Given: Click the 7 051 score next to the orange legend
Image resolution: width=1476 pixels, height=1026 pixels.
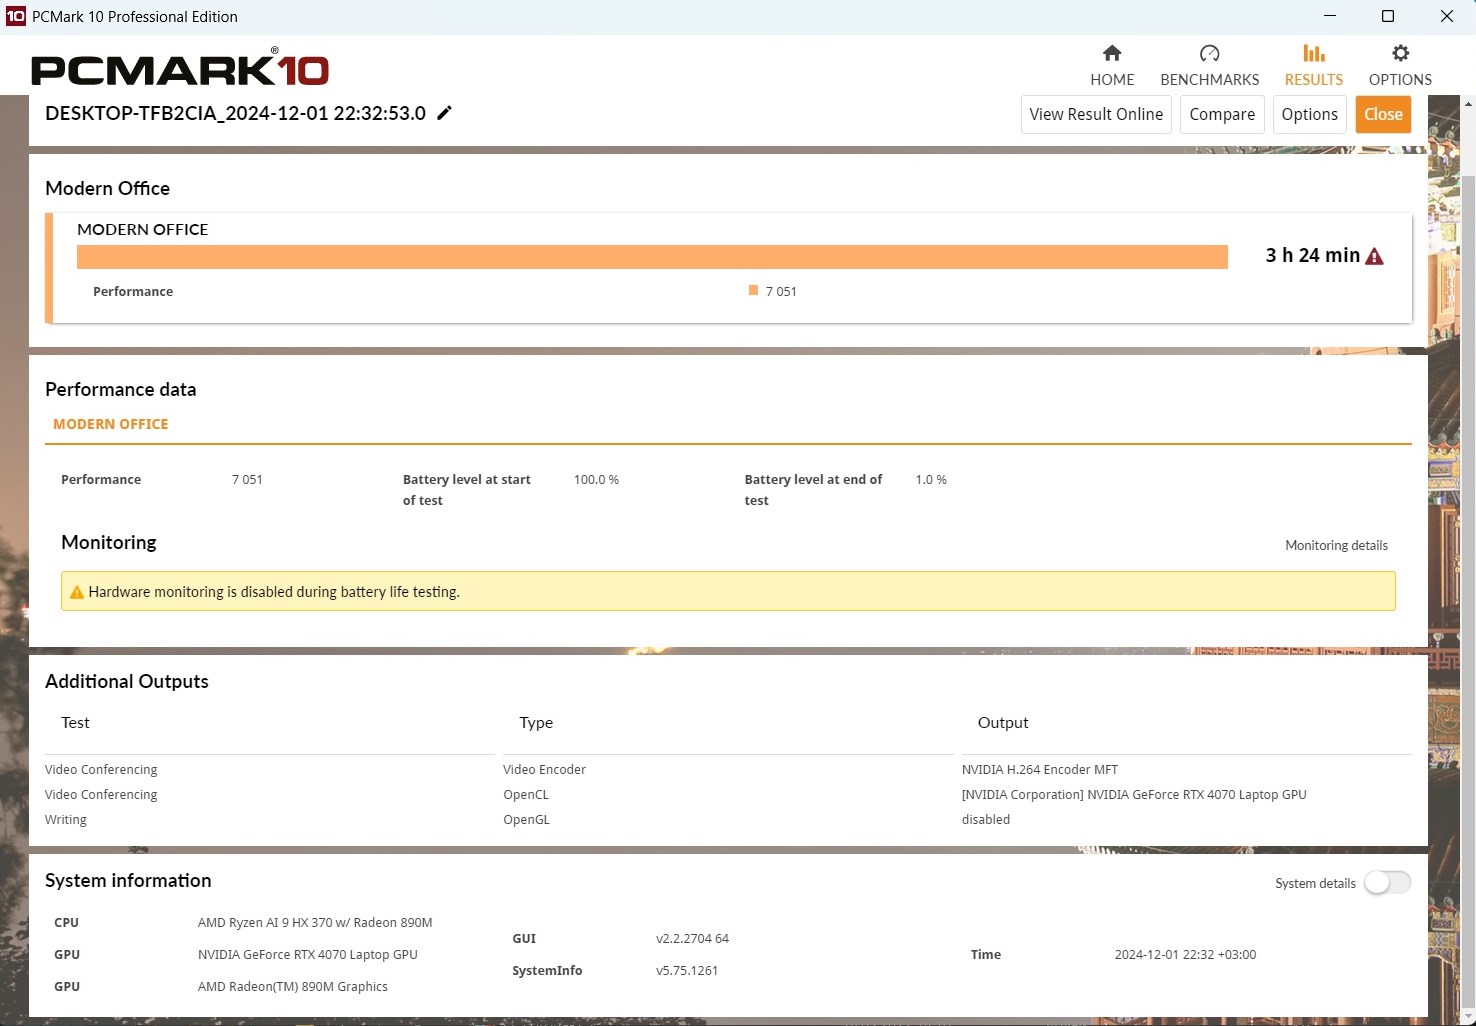Looking at the screenshot, I should coord(781,291).
